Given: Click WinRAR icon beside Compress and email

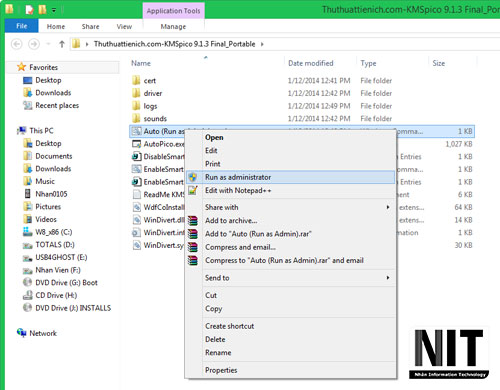Looking at the screenshot, I should click(x=193, y=247).
